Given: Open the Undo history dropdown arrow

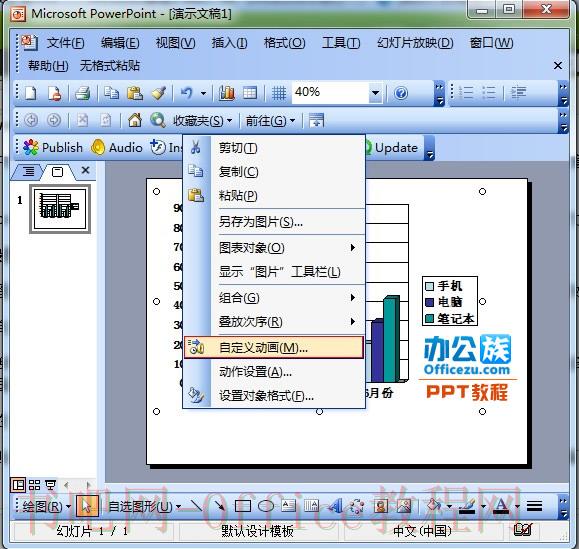Looking at the screenshot, I should [x=203, y=93].
